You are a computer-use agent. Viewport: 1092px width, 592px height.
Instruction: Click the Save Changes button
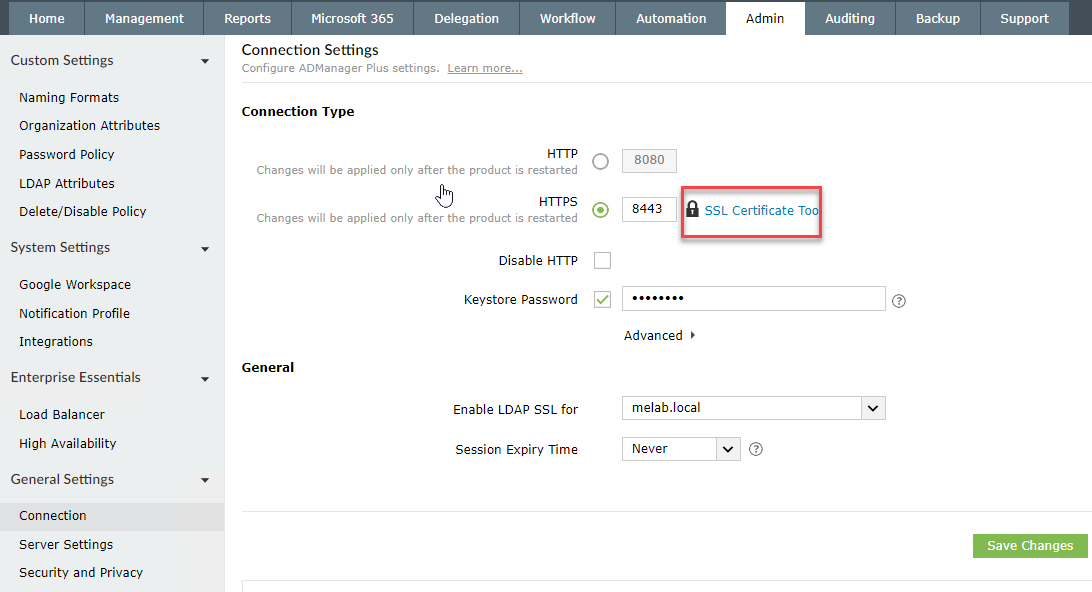click(1029, 546)
